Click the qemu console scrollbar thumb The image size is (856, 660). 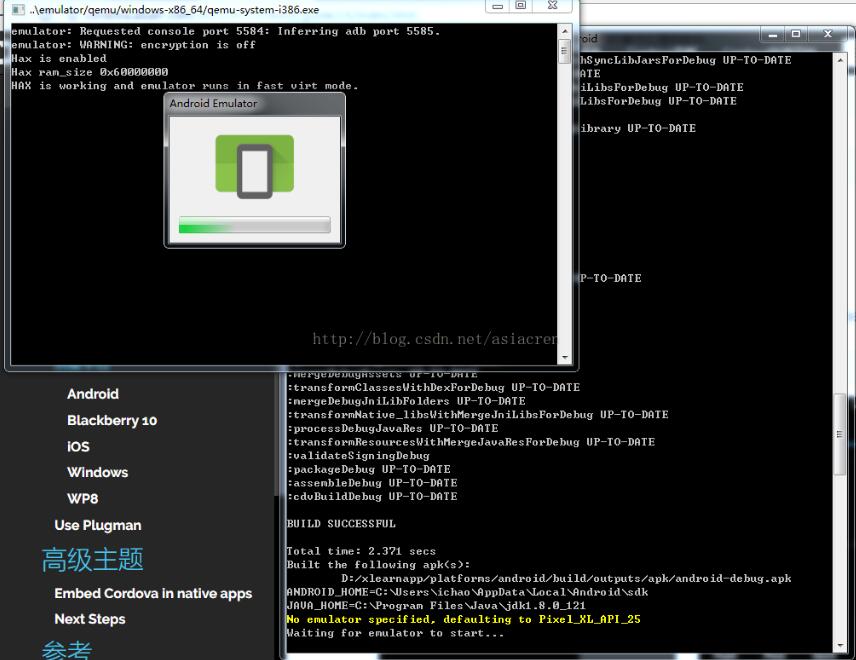click(564, 52)
